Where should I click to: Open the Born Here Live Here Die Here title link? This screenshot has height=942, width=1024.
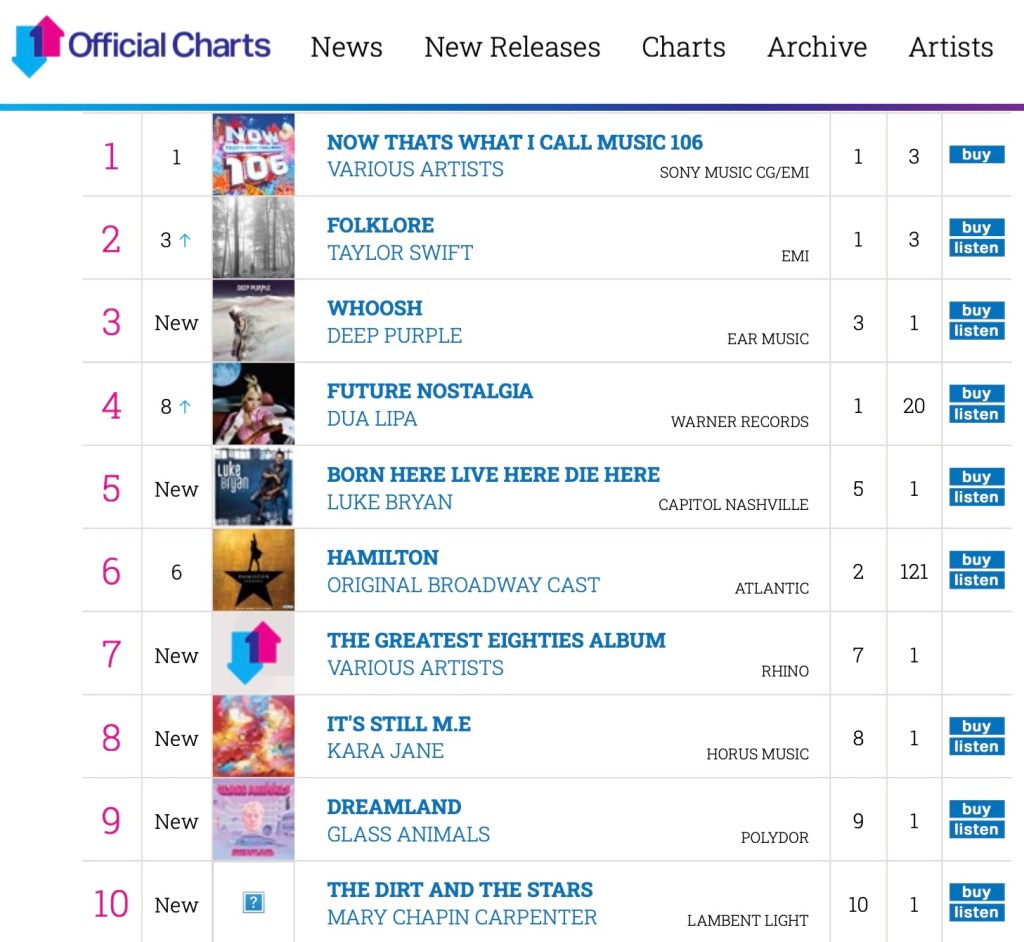[493, 474]
